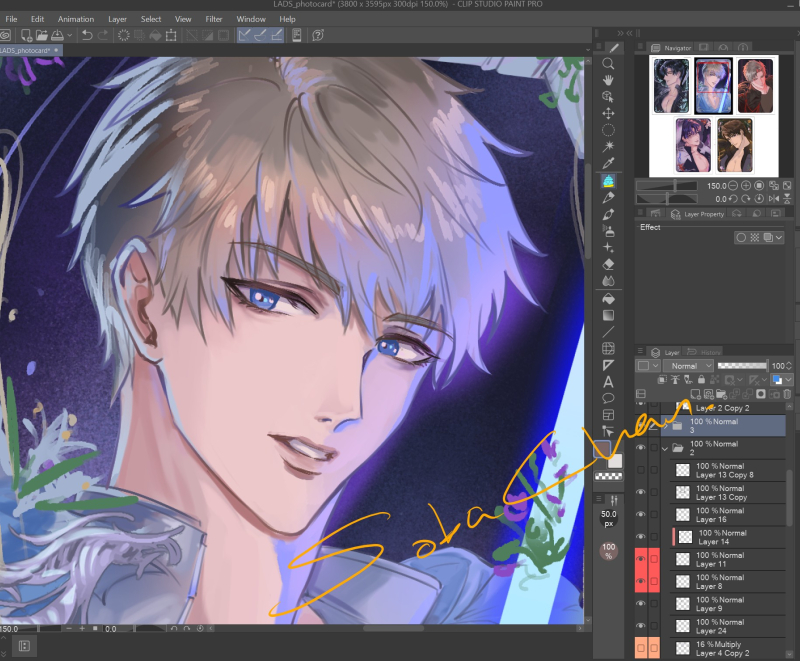Rotate canvas left in Navigator
The height and width of the screenshot is (661, 800).
coord(733,199)
